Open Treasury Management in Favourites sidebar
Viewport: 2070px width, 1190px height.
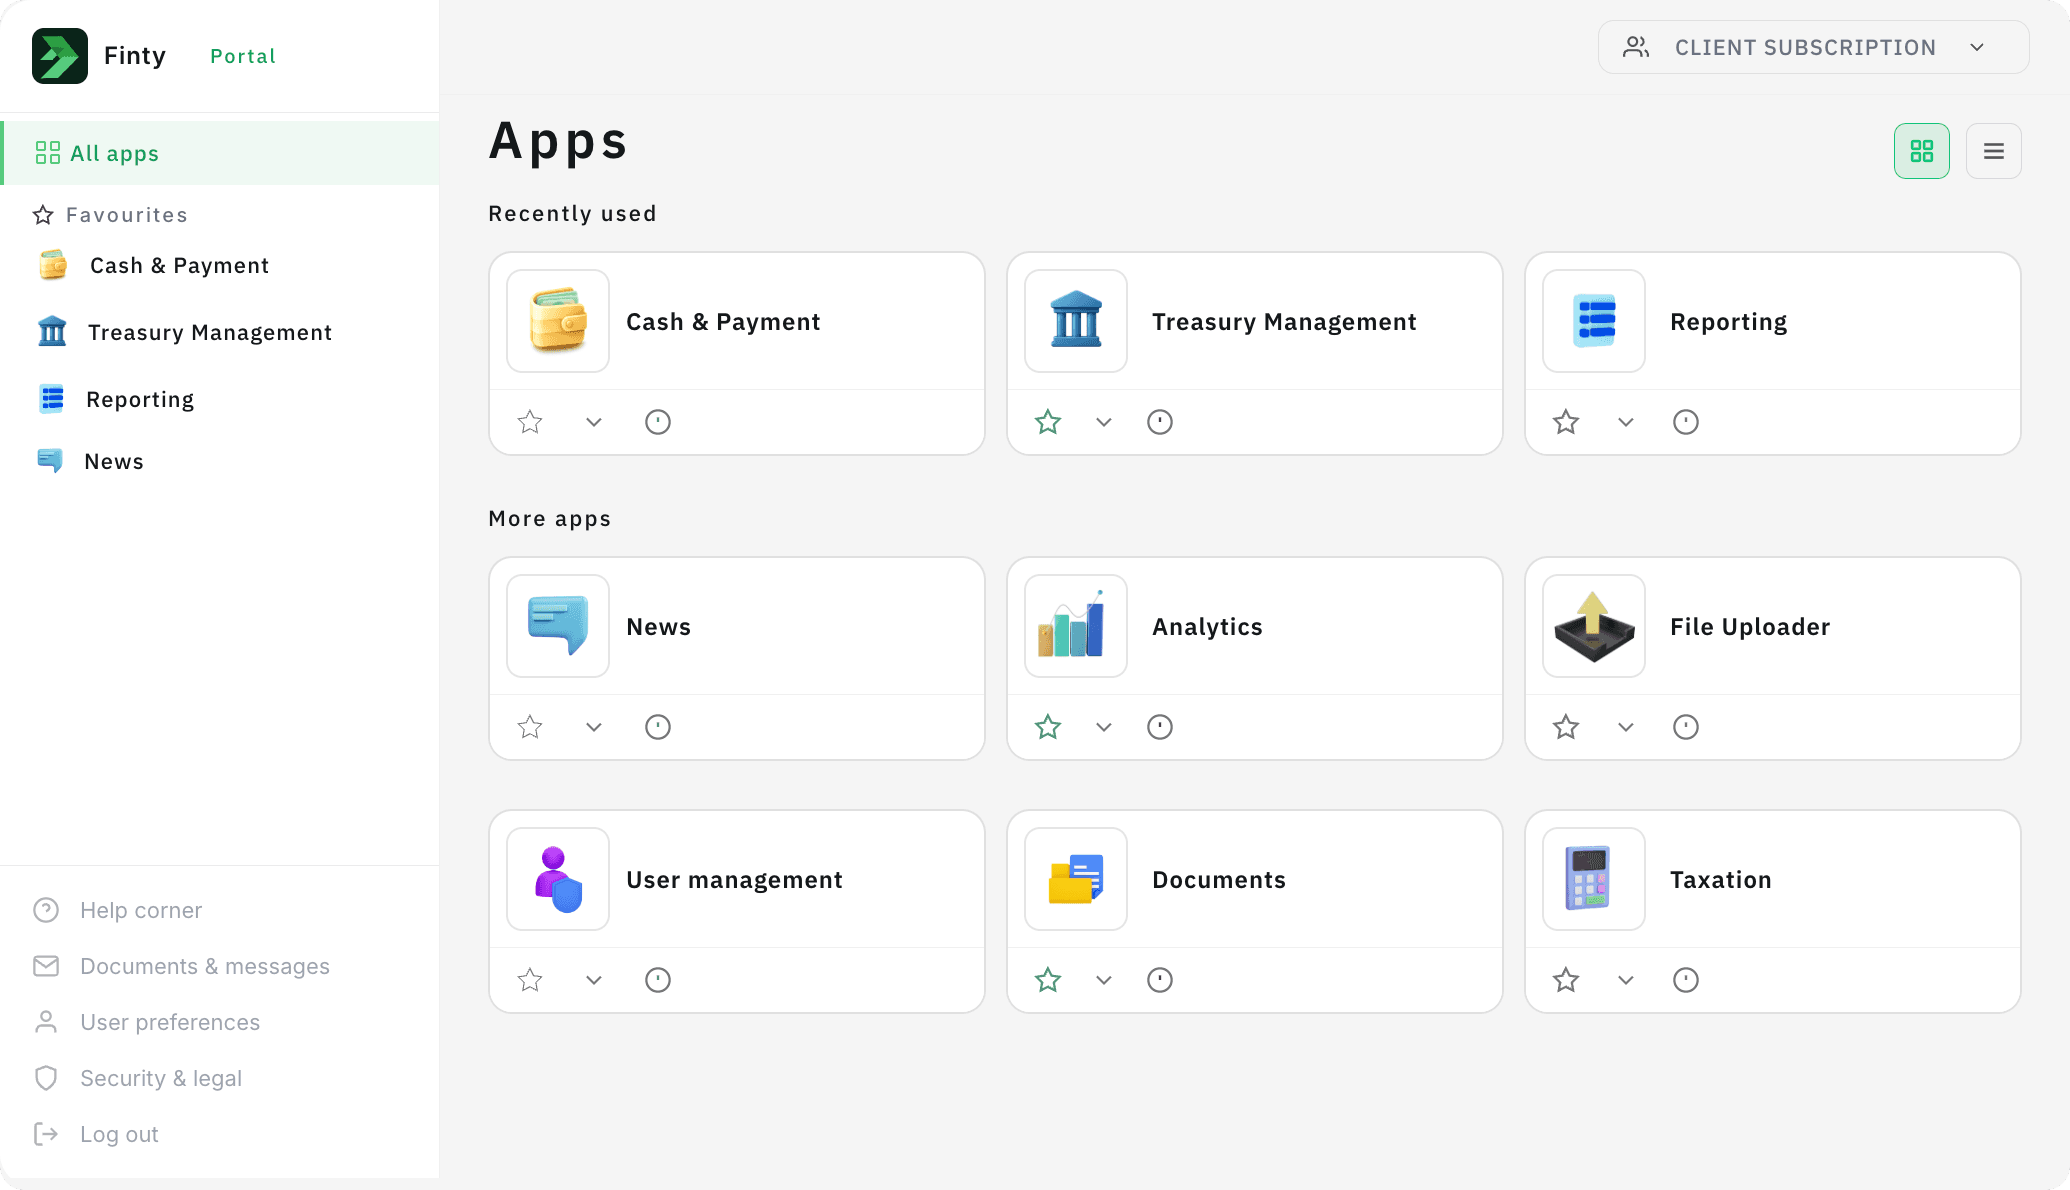click(x=184, y=332)
